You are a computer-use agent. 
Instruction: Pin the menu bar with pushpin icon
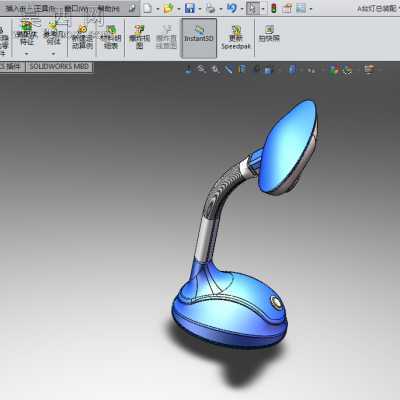[132, 8]
